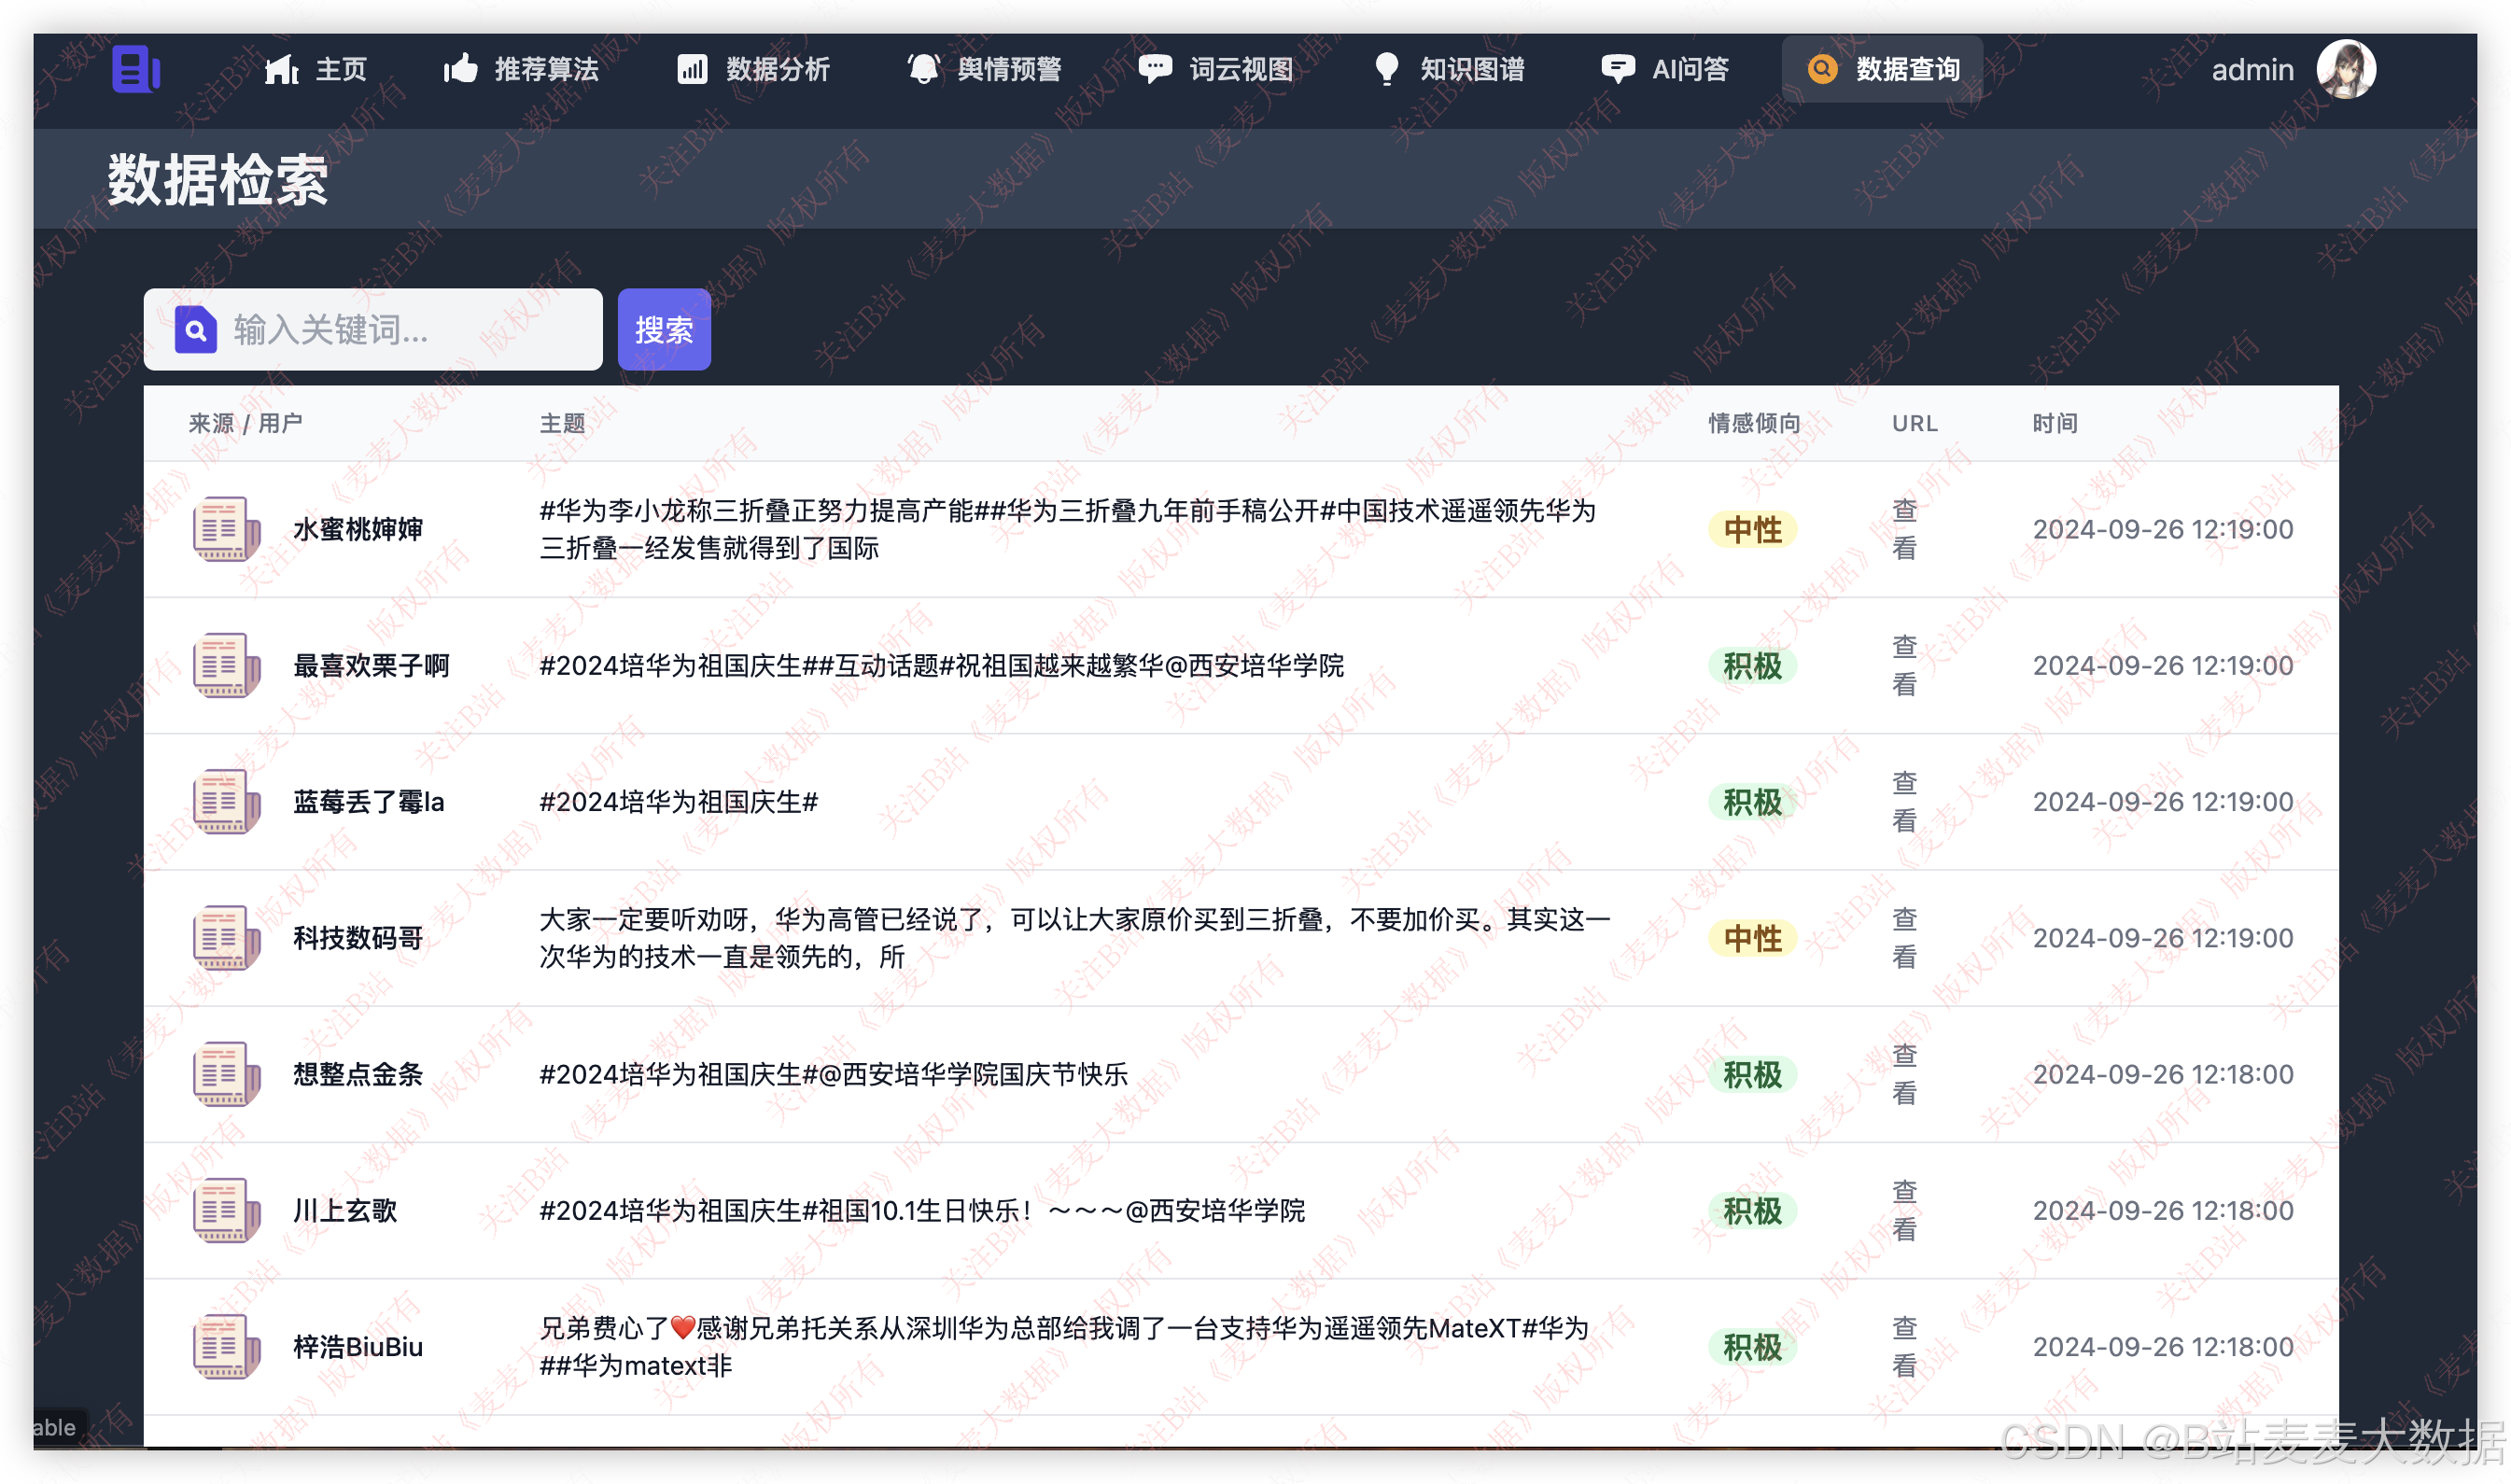The height and width of the screenshot is (1484, 2511).
Task: Click the thumbs-up icon for 推荐算法
Action: point(461,69)
